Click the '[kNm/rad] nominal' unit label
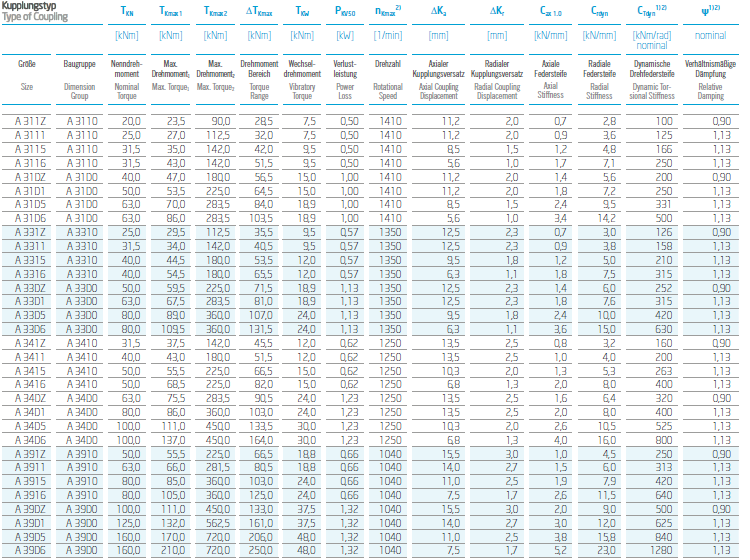 (651, 40)
